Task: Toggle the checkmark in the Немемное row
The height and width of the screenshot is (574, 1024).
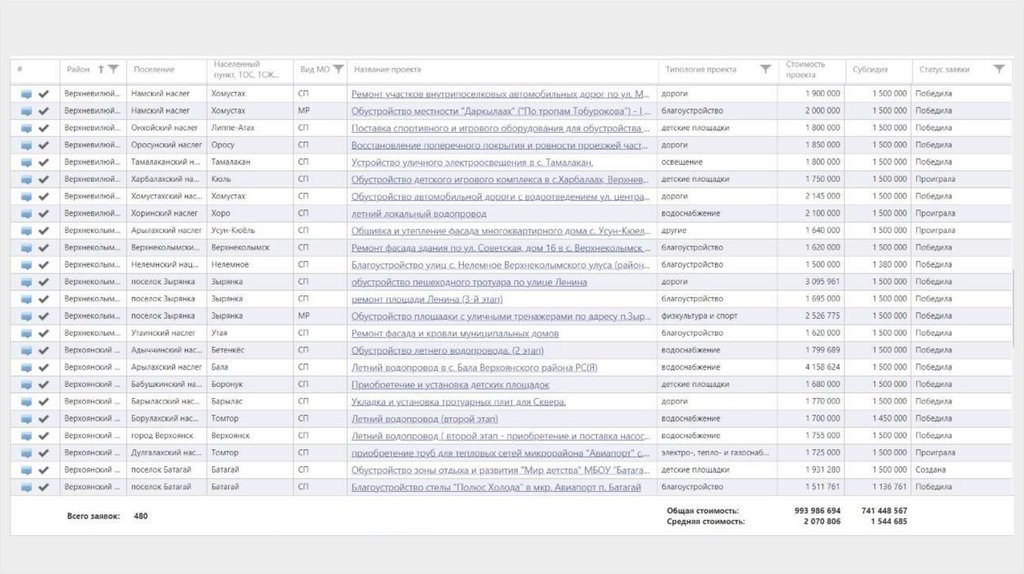Action: tap(43, 265)
